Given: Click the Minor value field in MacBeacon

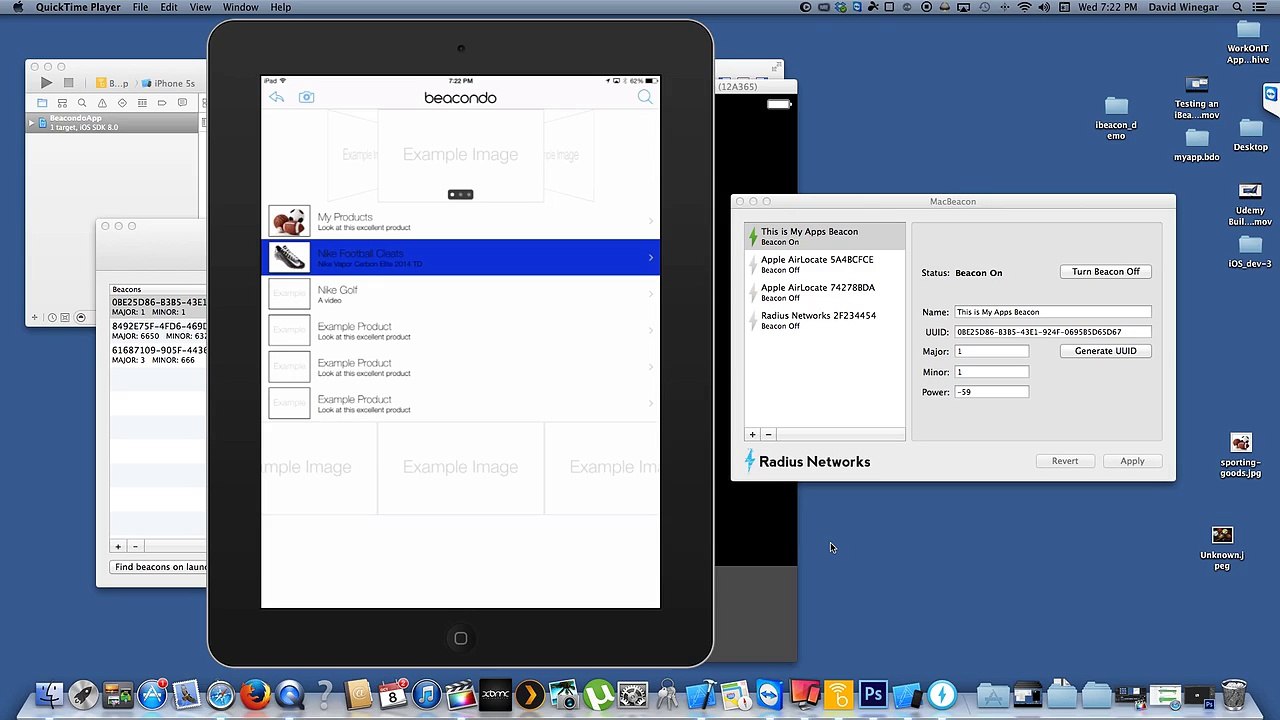Looking at the screenshot, I should pyautogui.click(x=991, y=372).
